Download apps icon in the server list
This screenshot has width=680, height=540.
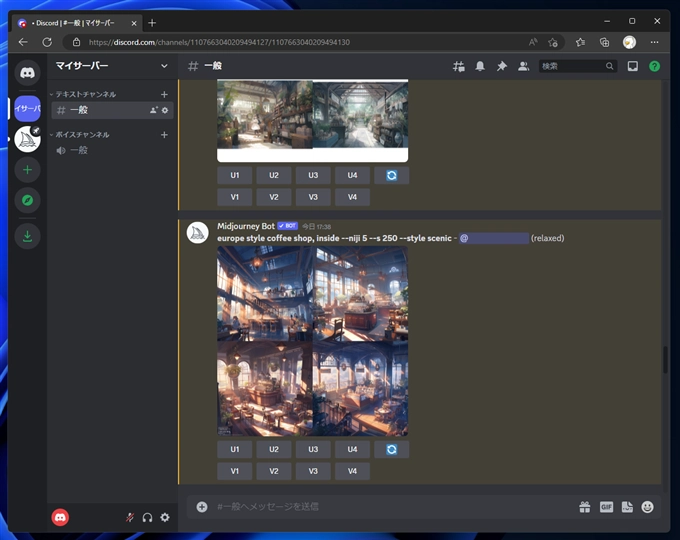coord(27,236)
